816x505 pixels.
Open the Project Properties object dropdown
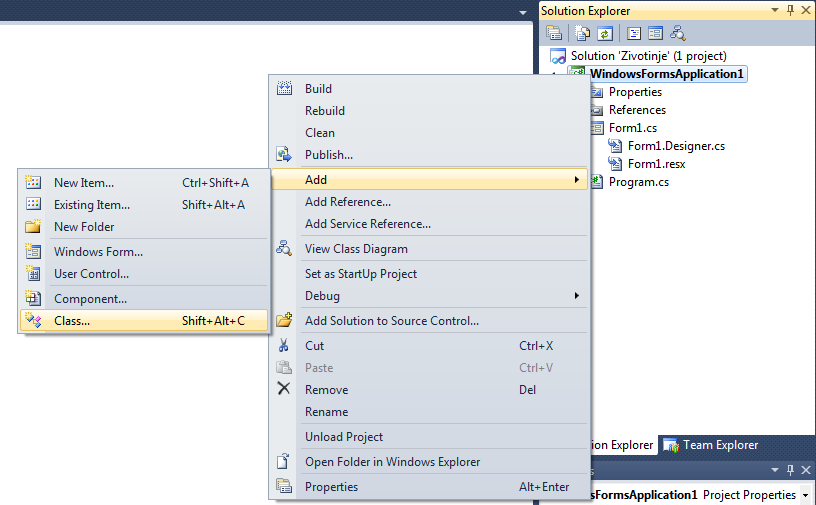(x=806, y=495)
